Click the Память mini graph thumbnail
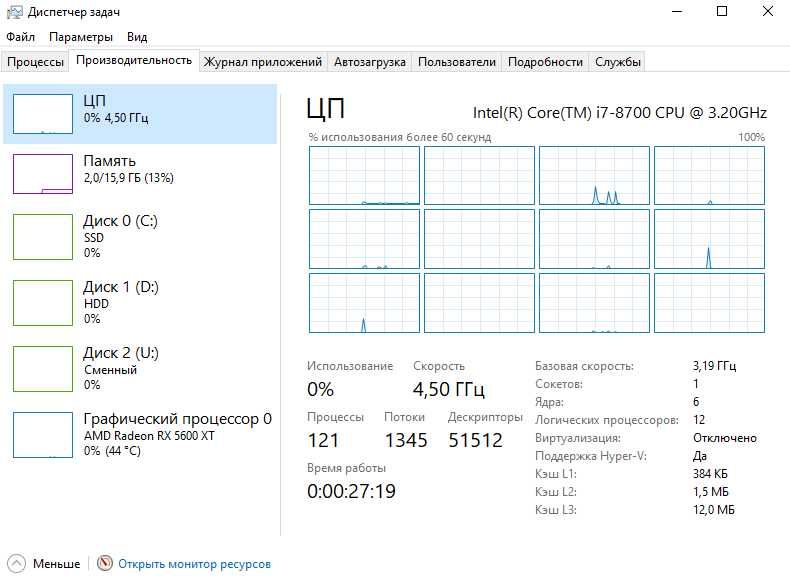Image resolution: width=790 pixels, height=587 pixels. click(x=43, y=174)
